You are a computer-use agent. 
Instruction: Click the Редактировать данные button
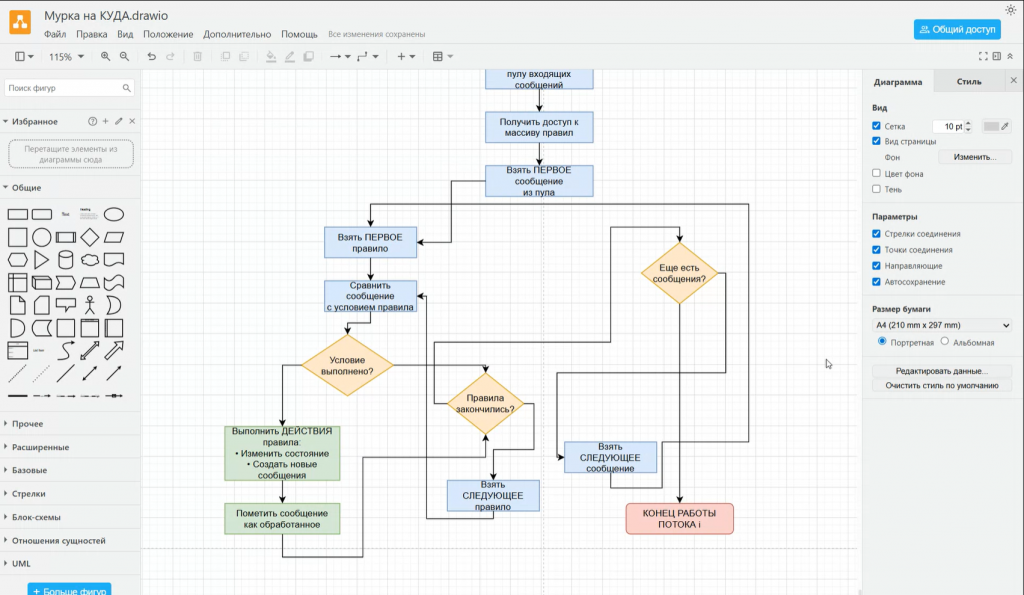click(x=941, y=371)
